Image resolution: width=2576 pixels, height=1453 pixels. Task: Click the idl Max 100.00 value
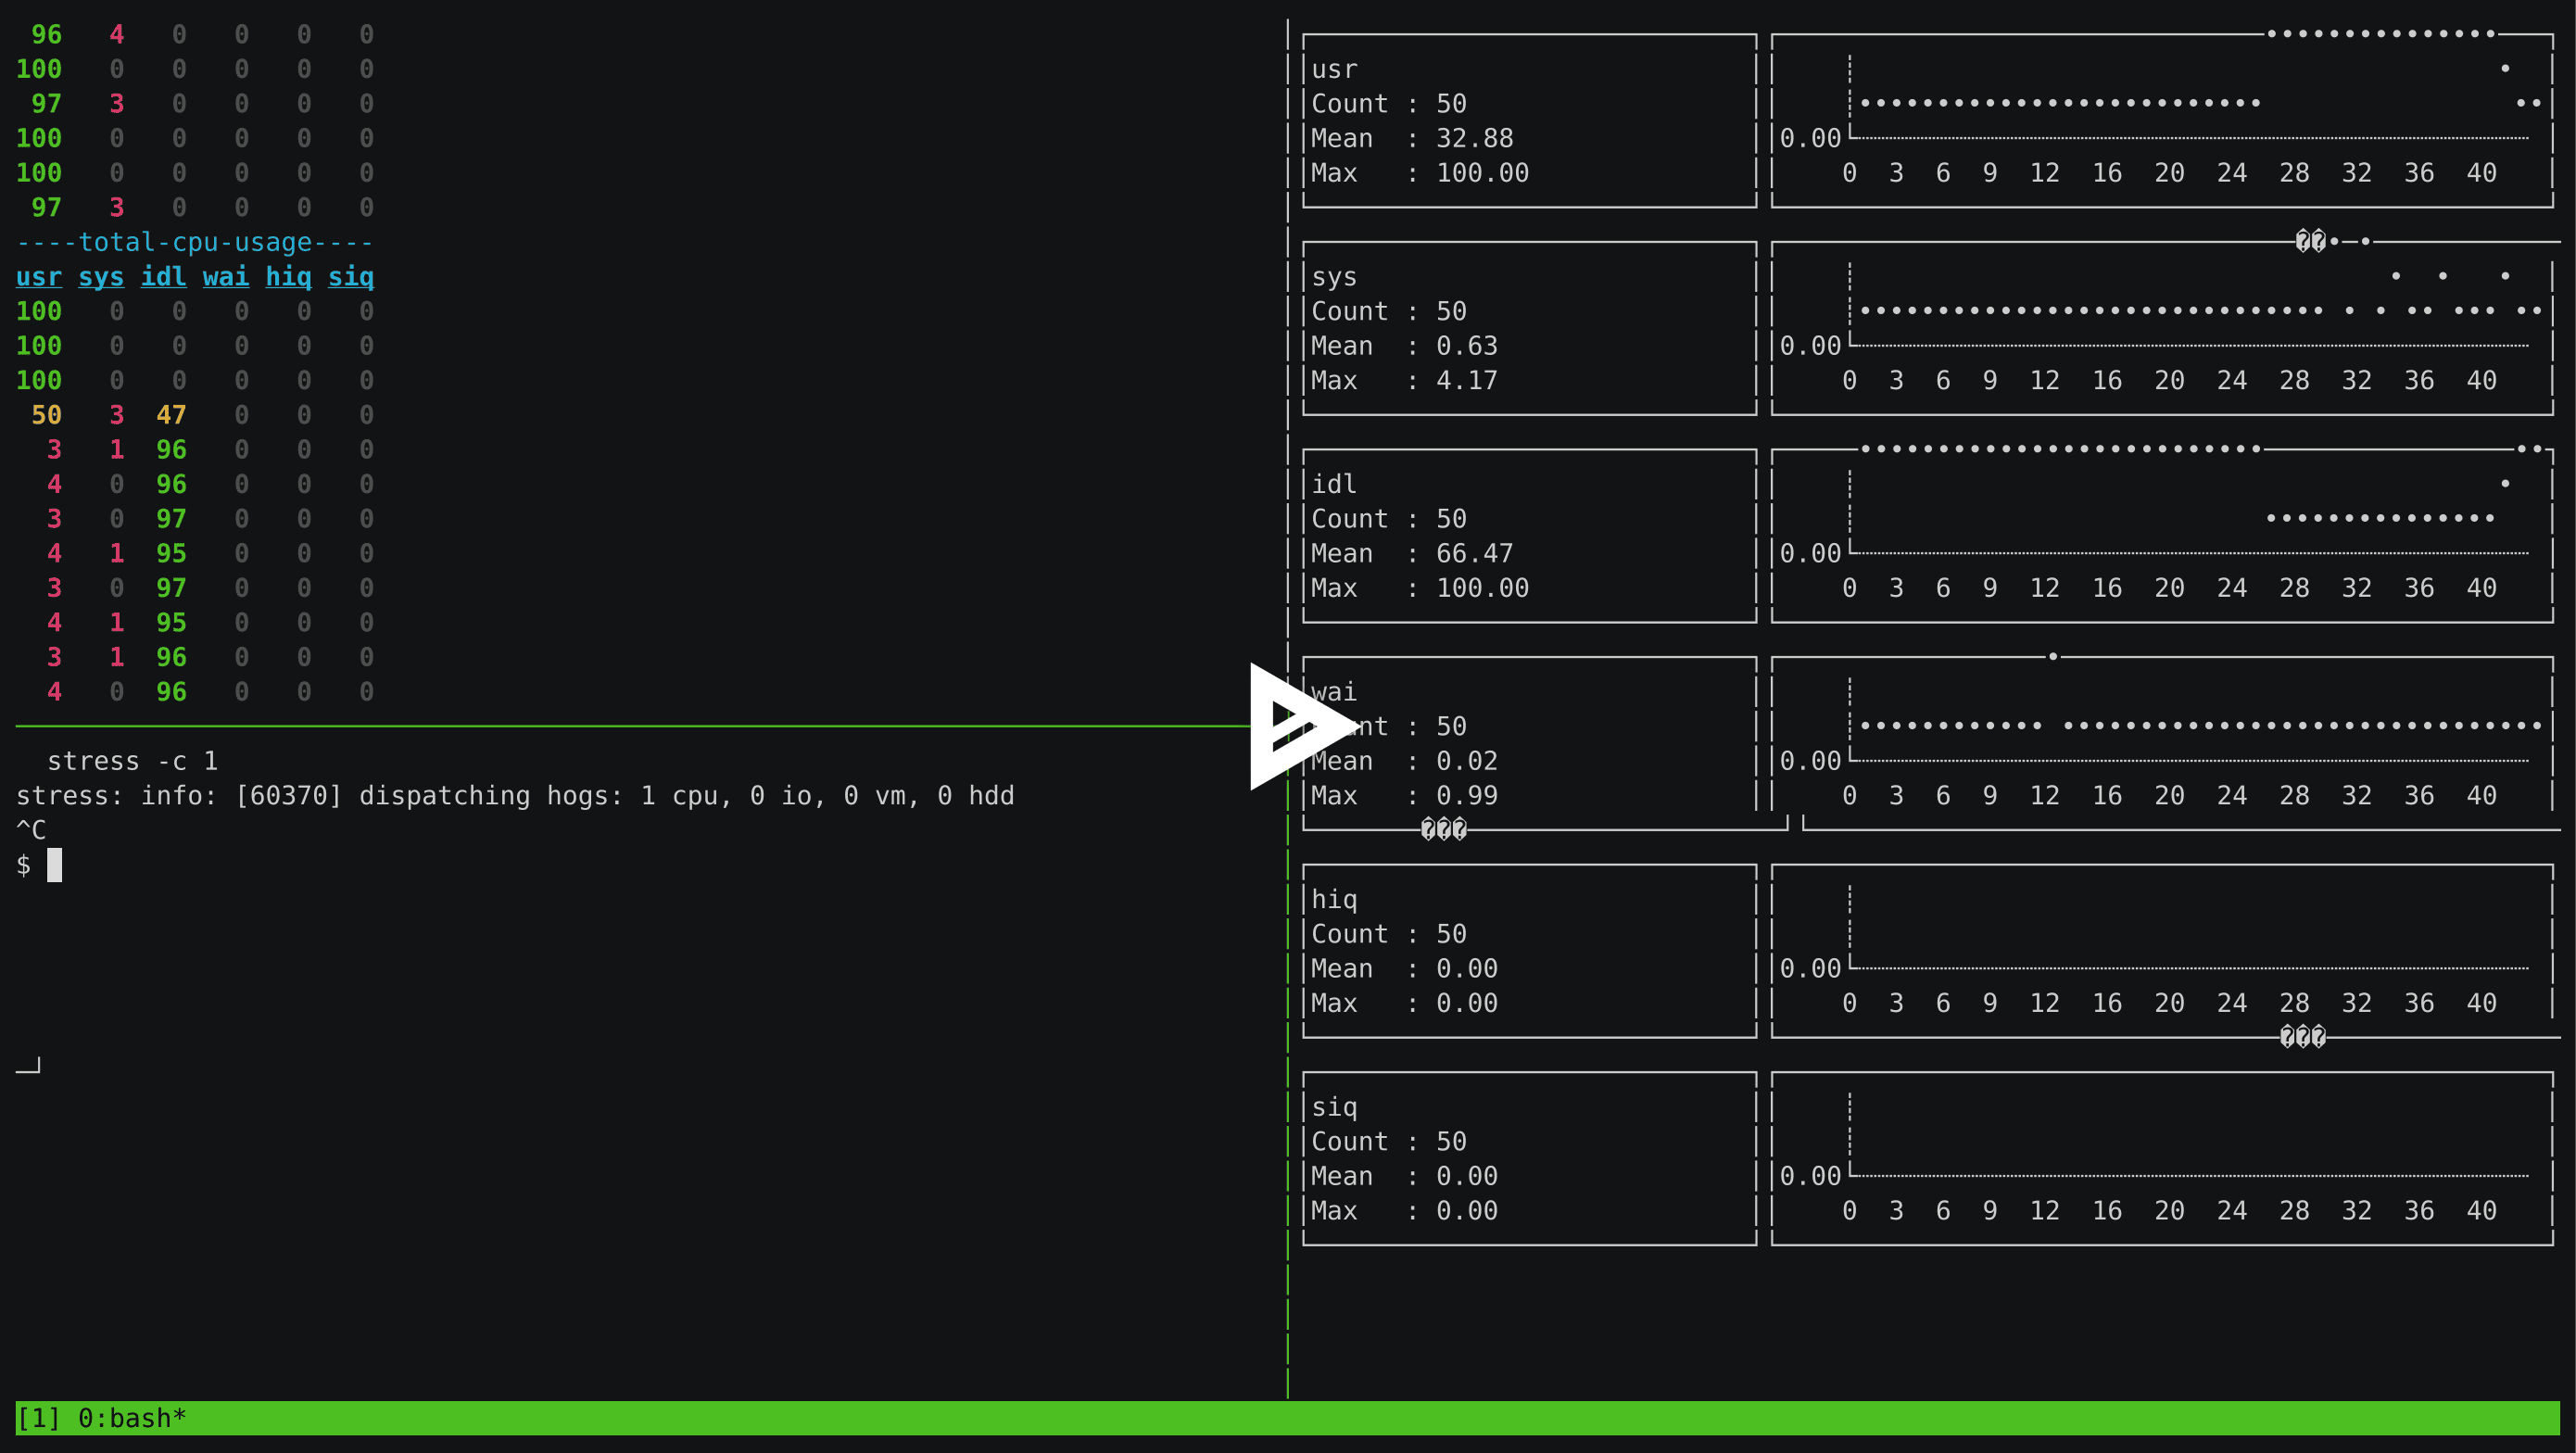click(x=1482, y=588)
